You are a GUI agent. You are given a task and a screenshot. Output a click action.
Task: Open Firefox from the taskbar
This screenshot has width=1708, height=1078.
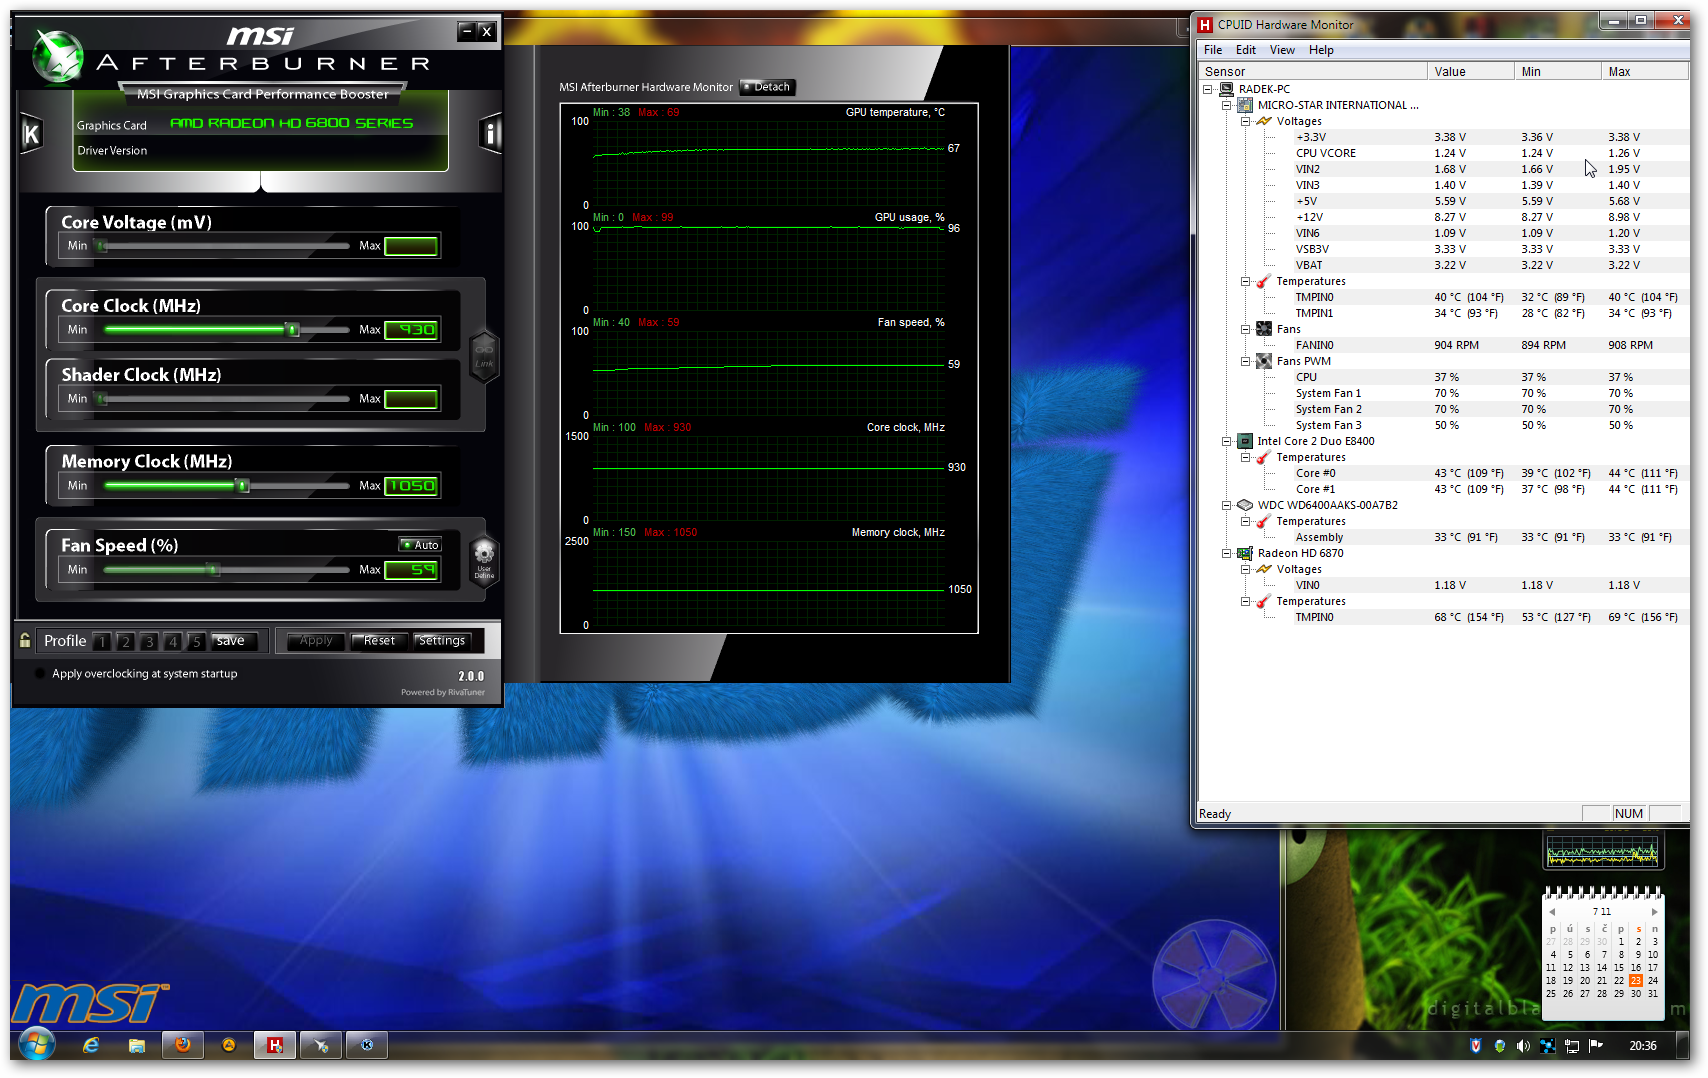[x=183, y=1045]
